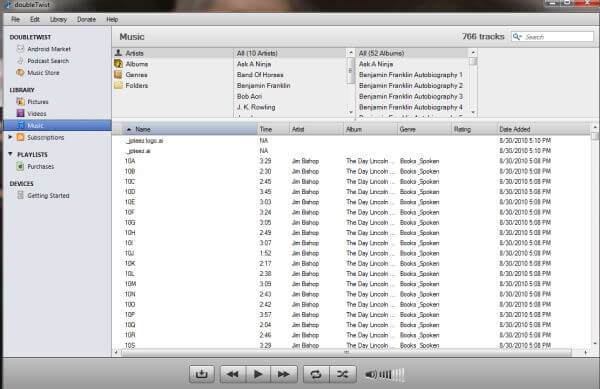
Task: Open Subscriptions in sidebar
Action: pyautogui.click(x=45, y=137)
